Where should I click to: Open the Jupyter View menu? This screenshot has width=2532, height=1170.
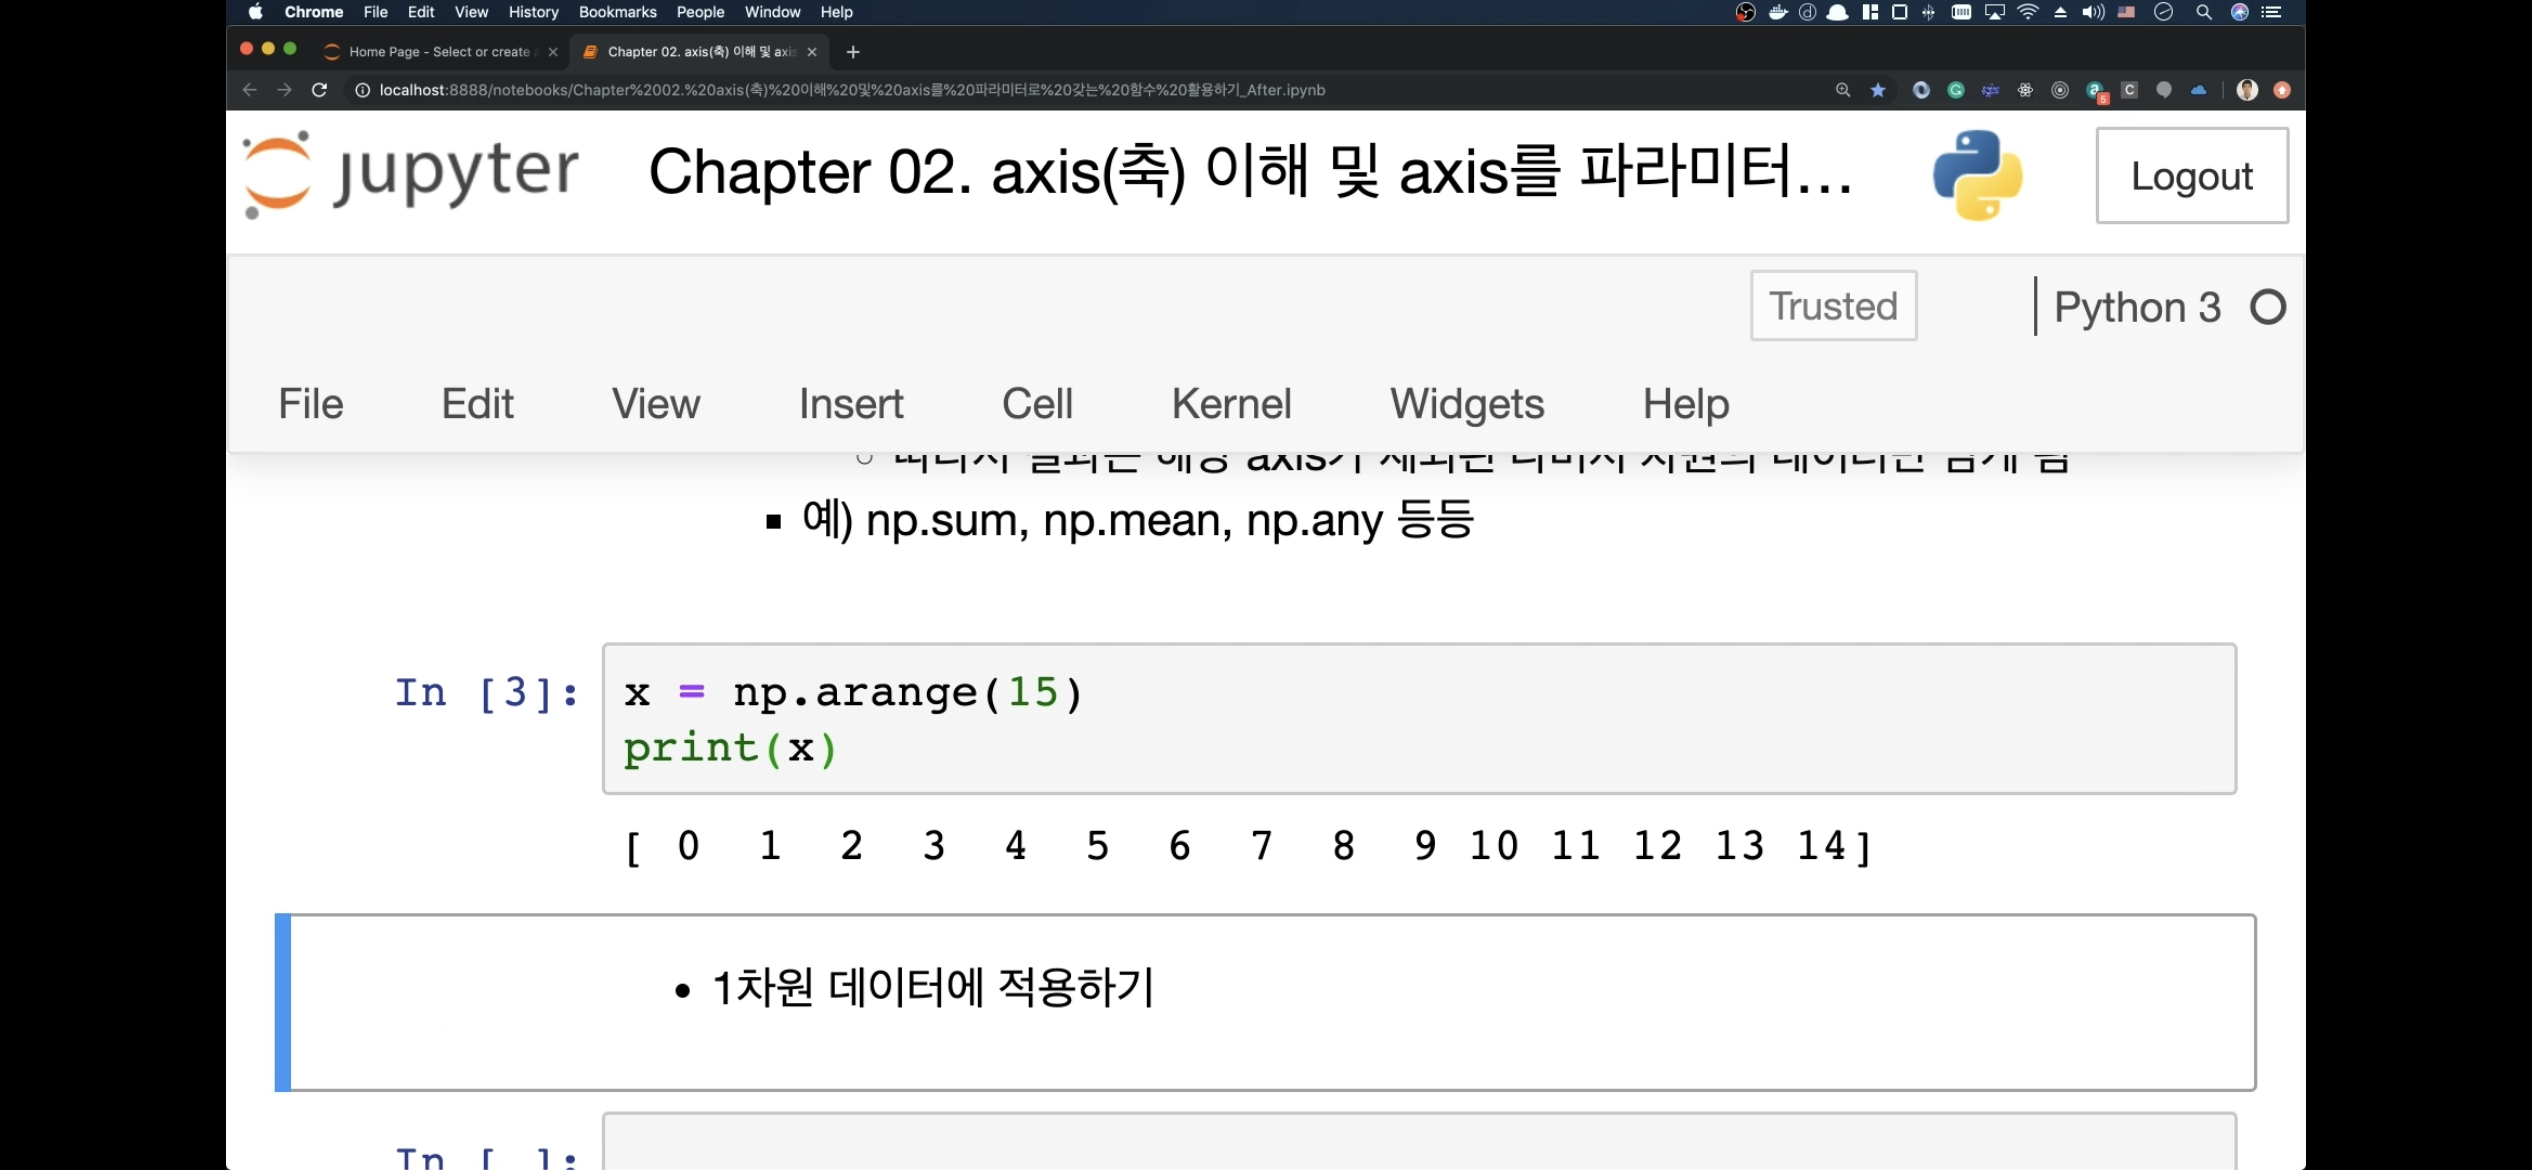[x=656, y=404]
